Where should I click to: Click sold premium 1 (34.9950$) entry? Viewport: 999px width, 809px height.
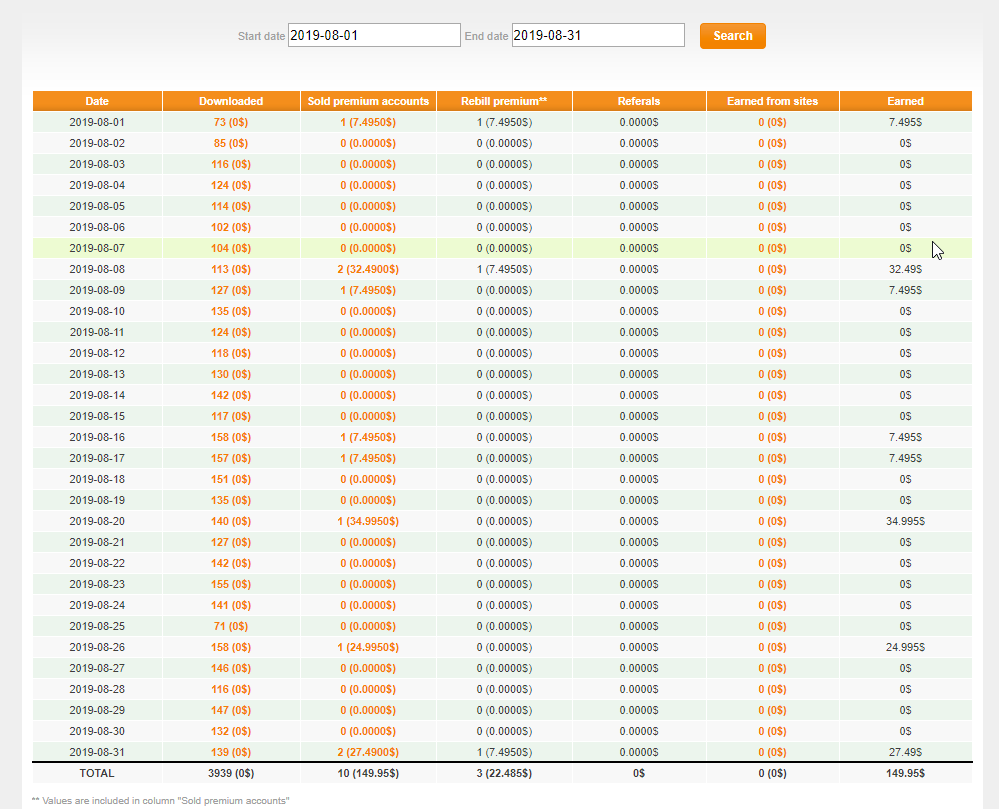[368, 521]
